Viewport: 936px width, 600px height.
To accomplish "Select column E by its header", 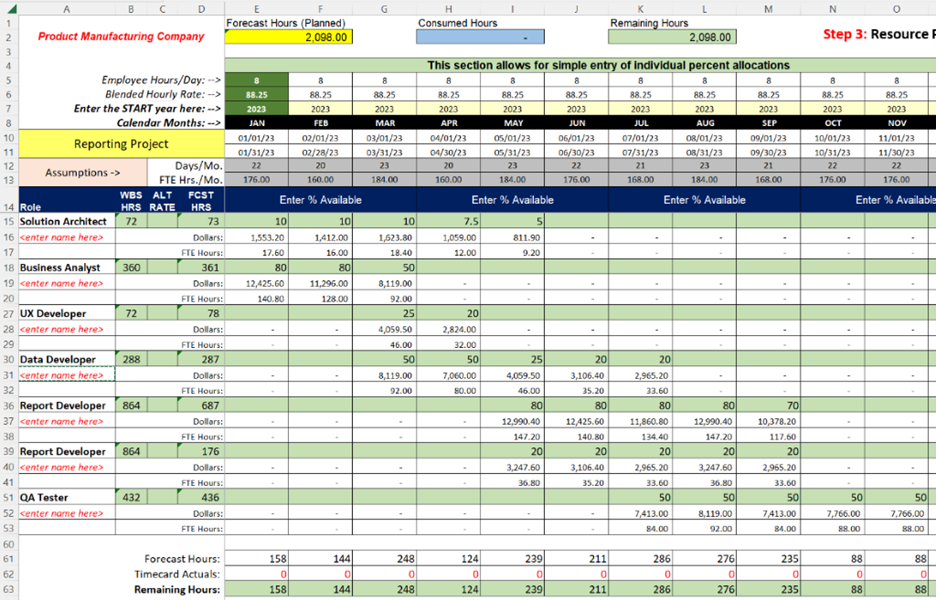I will pyautogui.click(x=257, y=9).
